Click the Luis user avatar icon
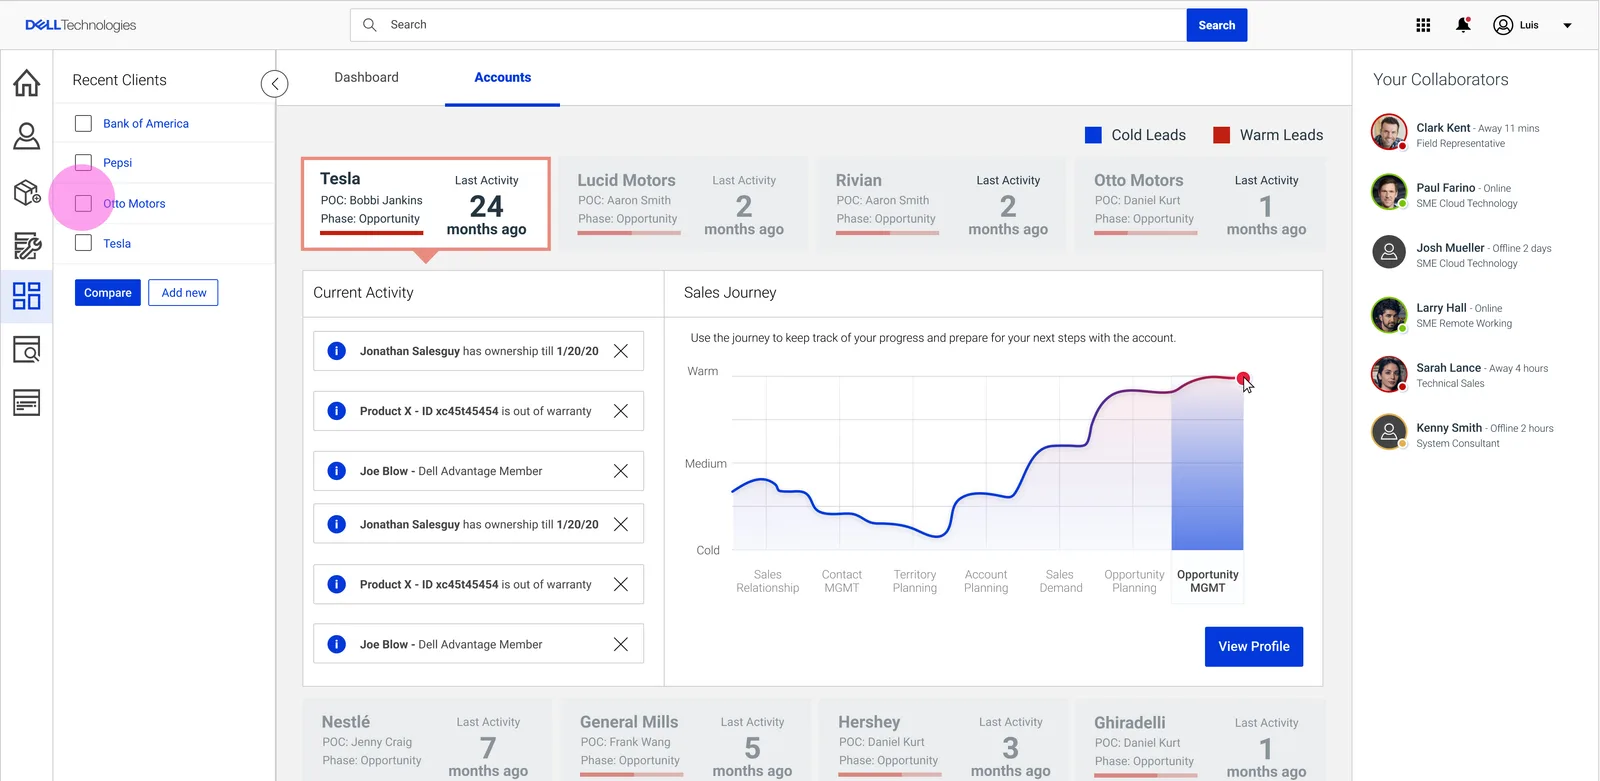This screenshot has height=781, width=1600. coord(1503,25)
